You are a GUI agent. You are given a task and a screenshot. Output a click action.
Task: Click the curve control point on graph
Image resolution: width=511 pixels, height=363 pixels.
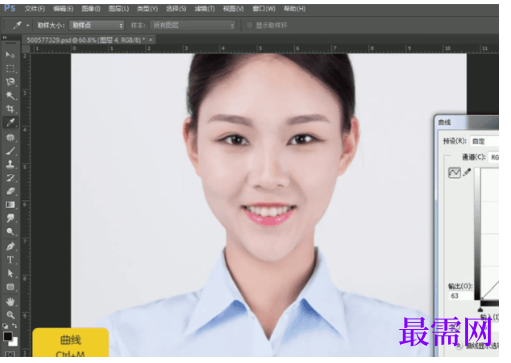[x=482, y=299]
